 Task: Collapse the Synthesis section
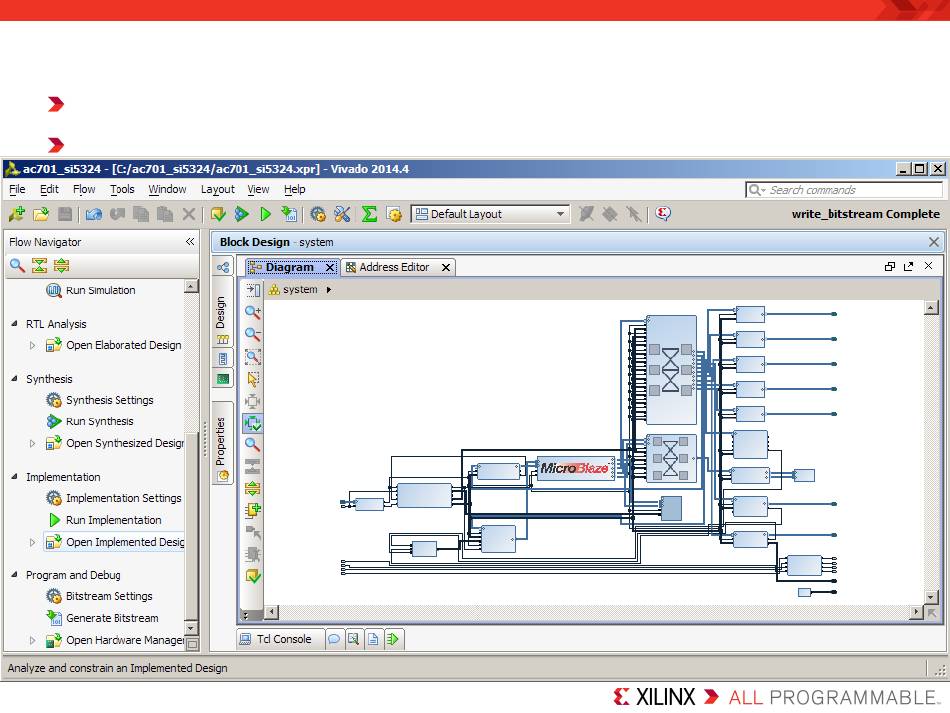point(15,379)
